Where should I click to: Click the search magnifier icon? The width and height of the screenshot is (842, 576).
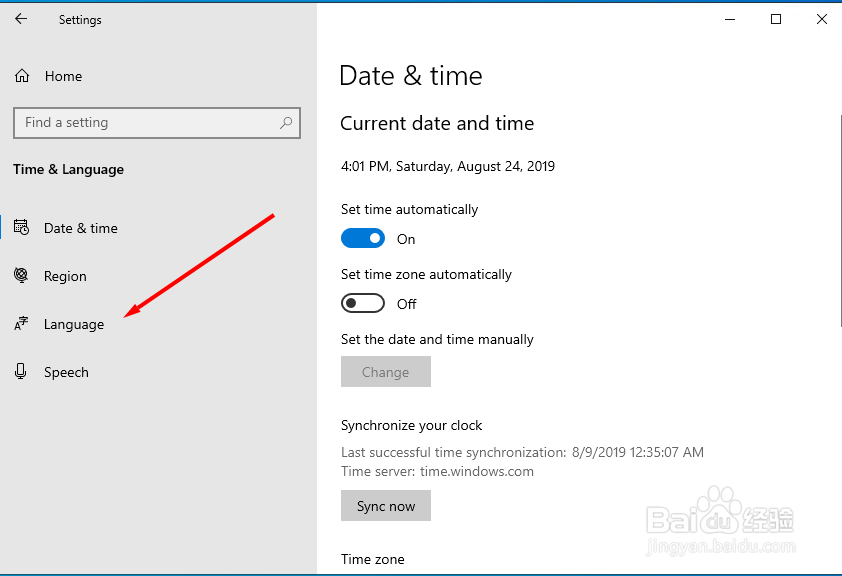click(x=286, y=123)
